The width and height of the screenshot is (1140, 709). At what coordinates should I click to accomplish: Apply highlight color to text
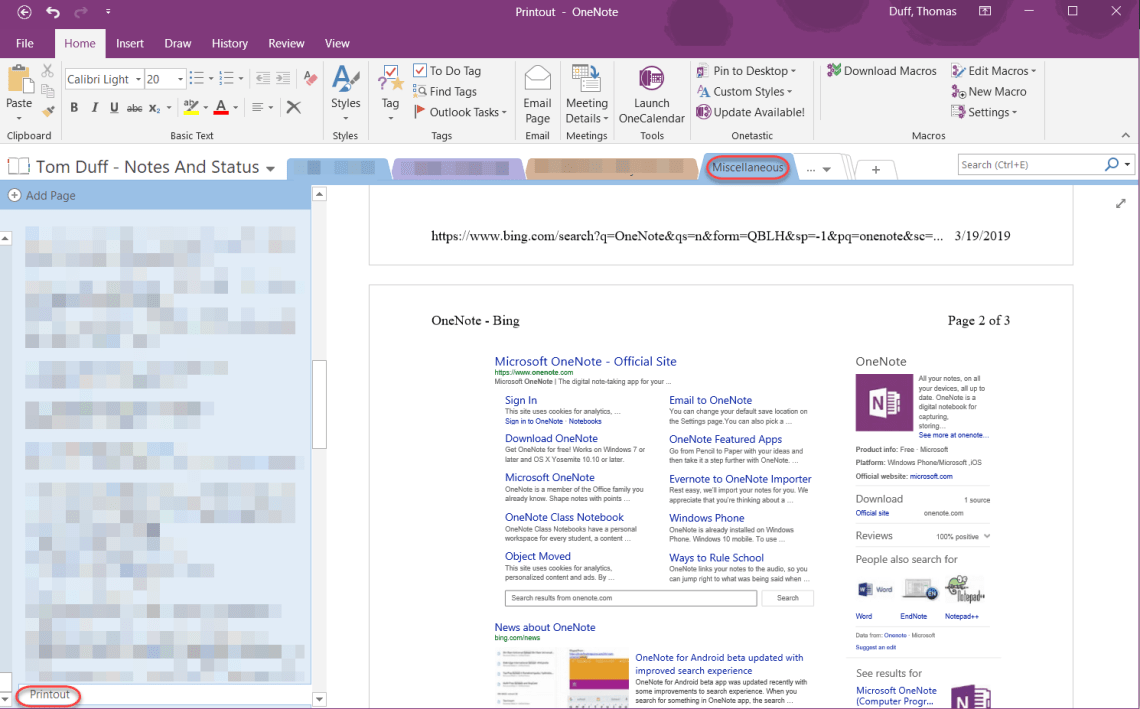pos(192,107)
